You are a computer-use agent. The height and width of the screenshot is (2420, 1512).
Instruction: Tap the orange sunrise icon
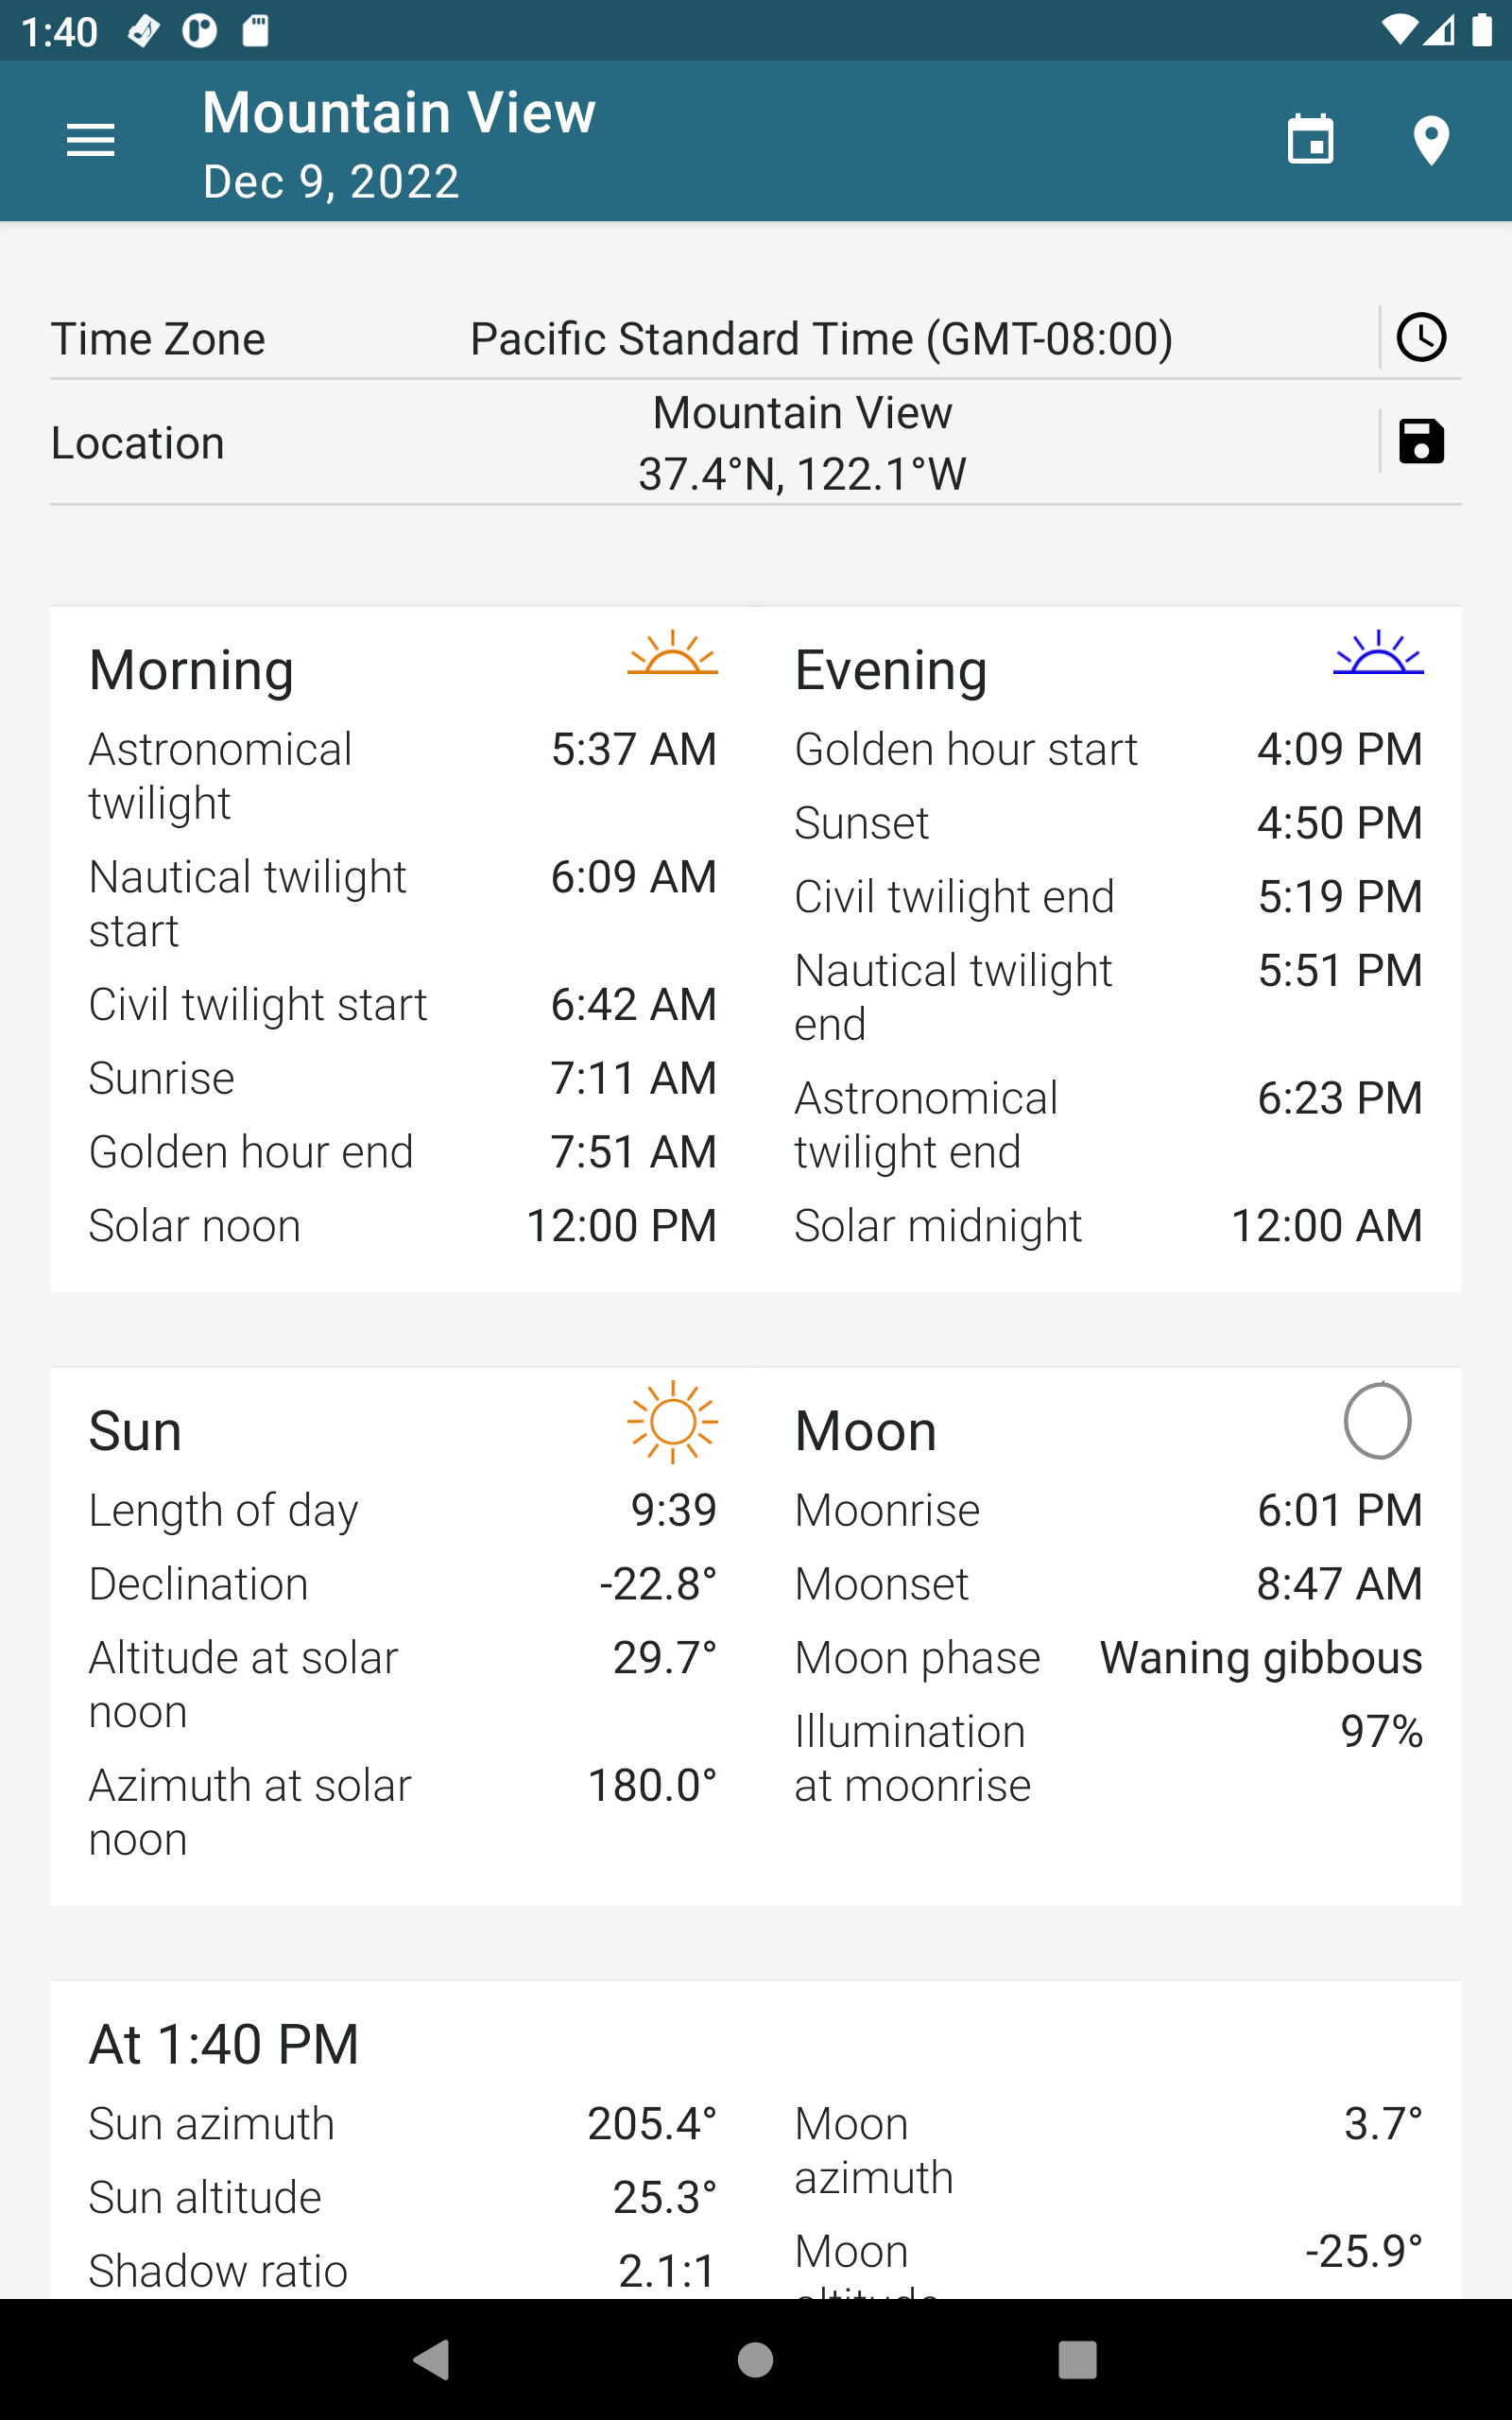(x=672, y=654)
